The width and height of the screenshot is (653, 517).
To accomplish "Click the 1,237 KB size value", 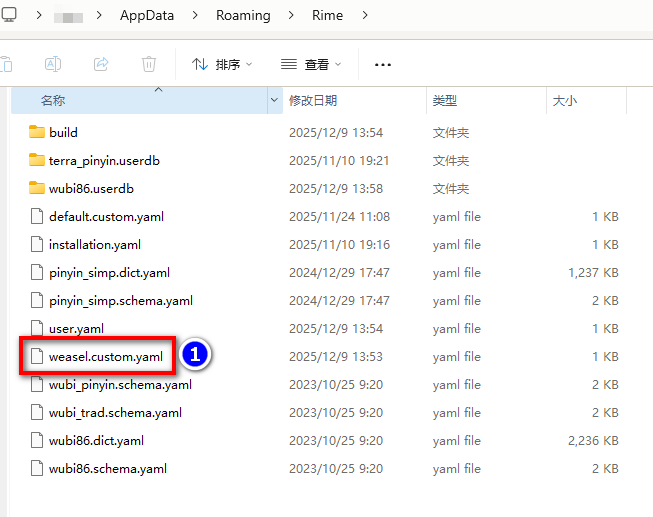I will tap(593, 272).
